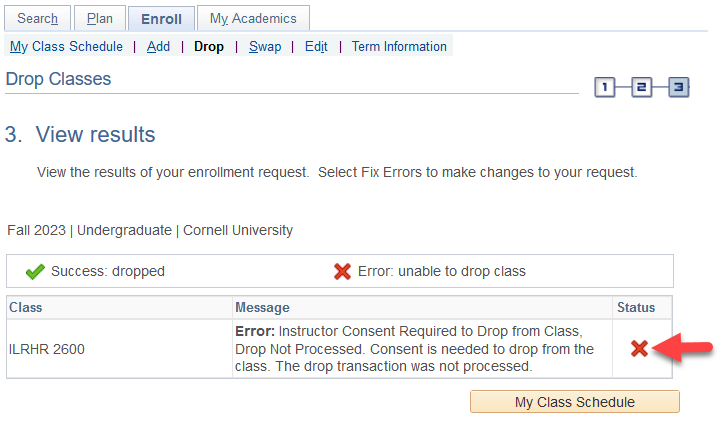717x426 pixels.
Task: Click the Status column header
Action: pos(635,307)
